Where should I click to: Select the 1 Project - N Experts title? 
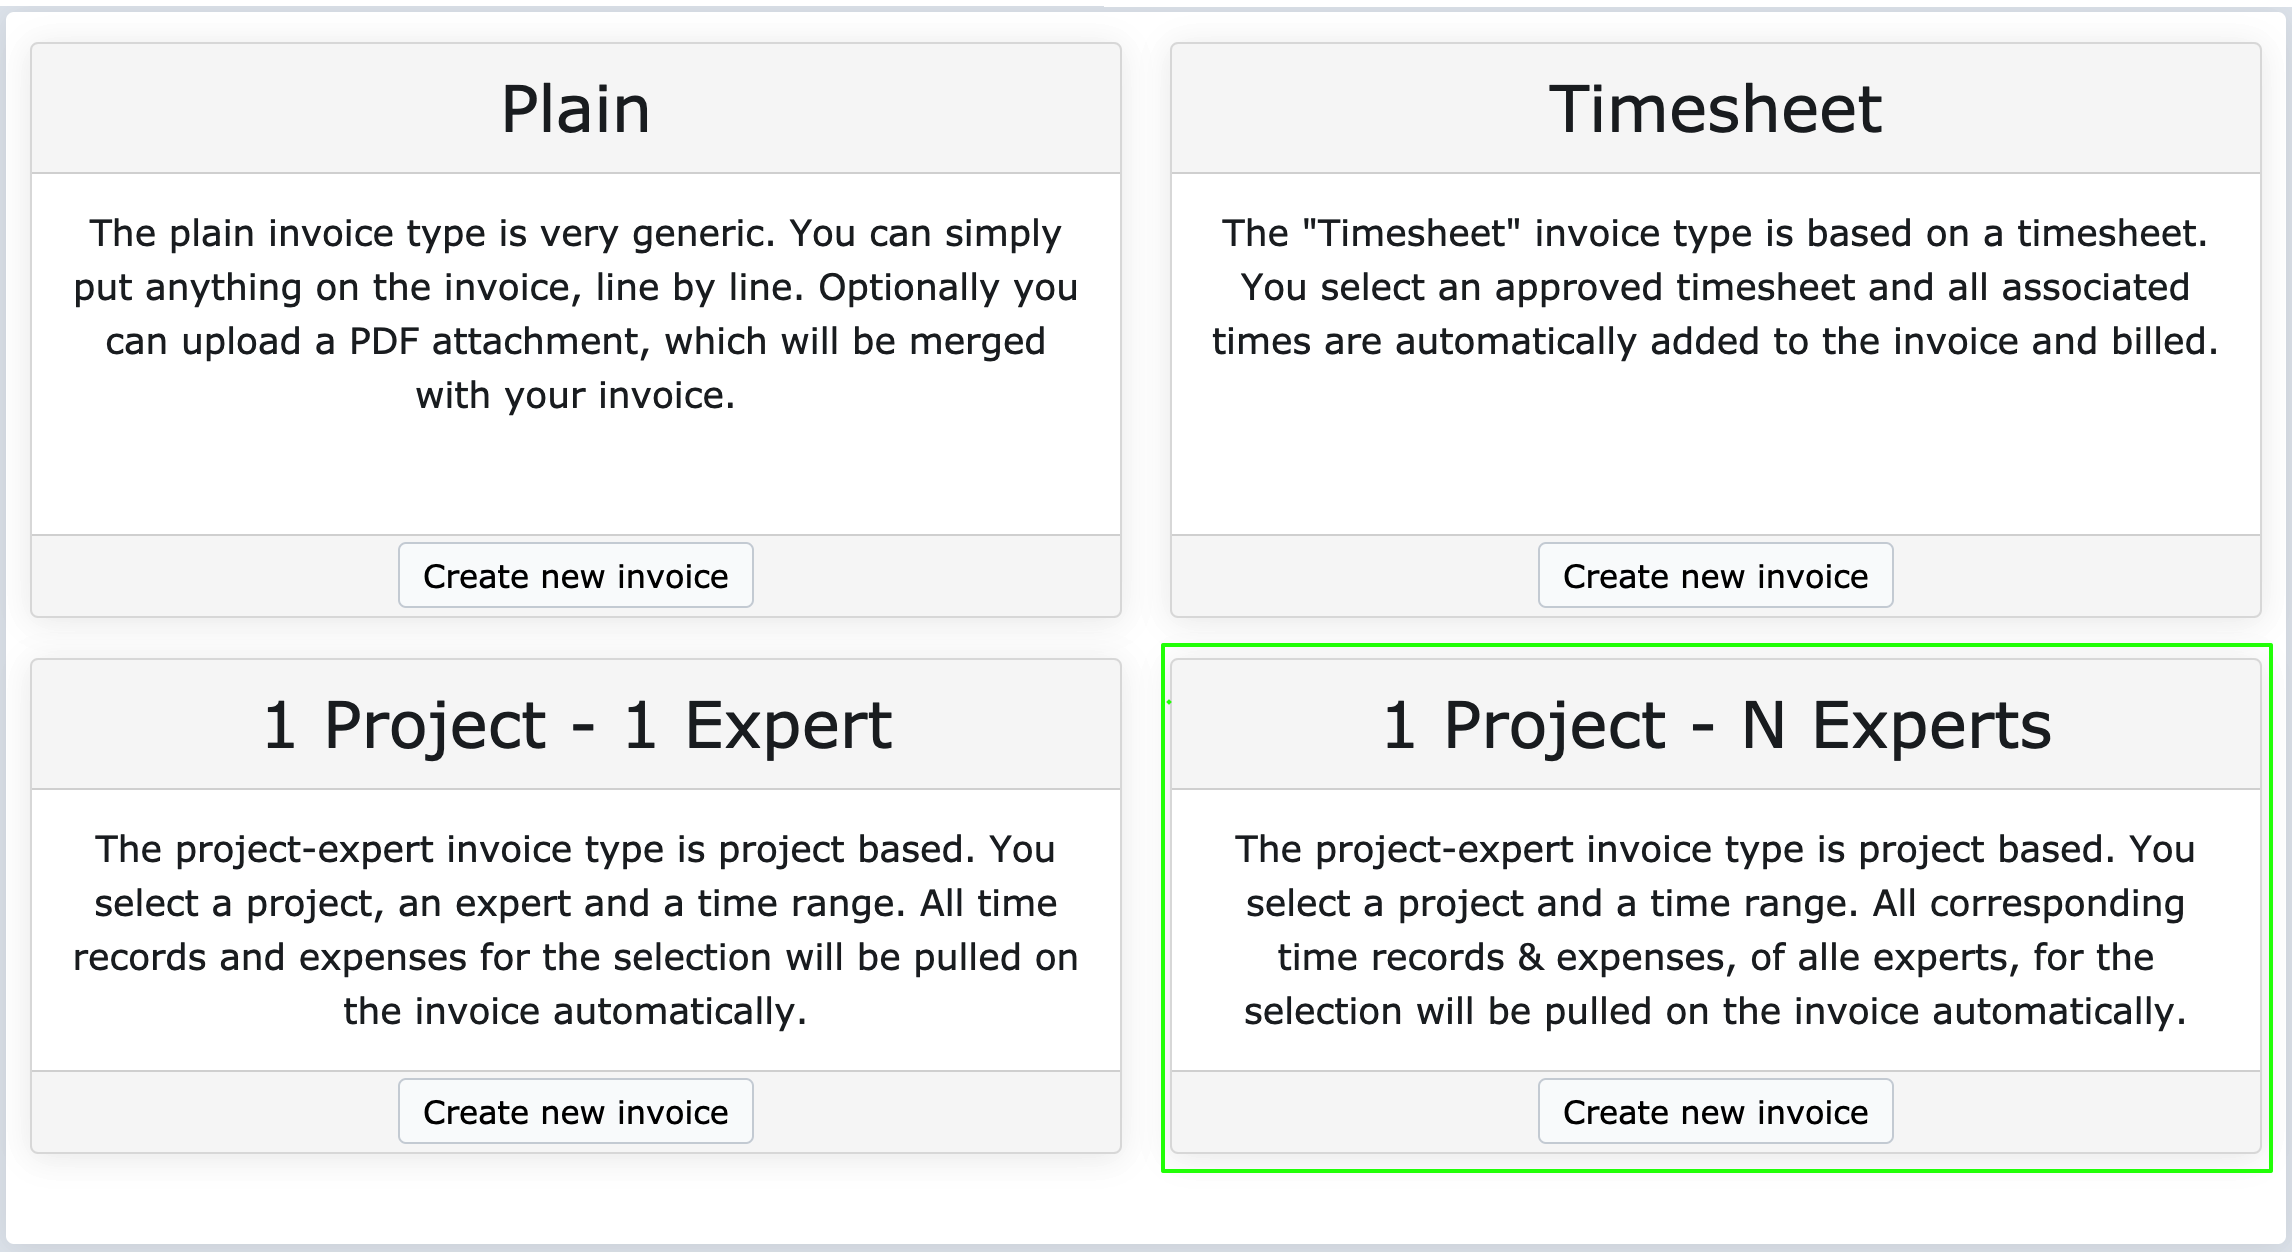click(x=1716, y=725)
